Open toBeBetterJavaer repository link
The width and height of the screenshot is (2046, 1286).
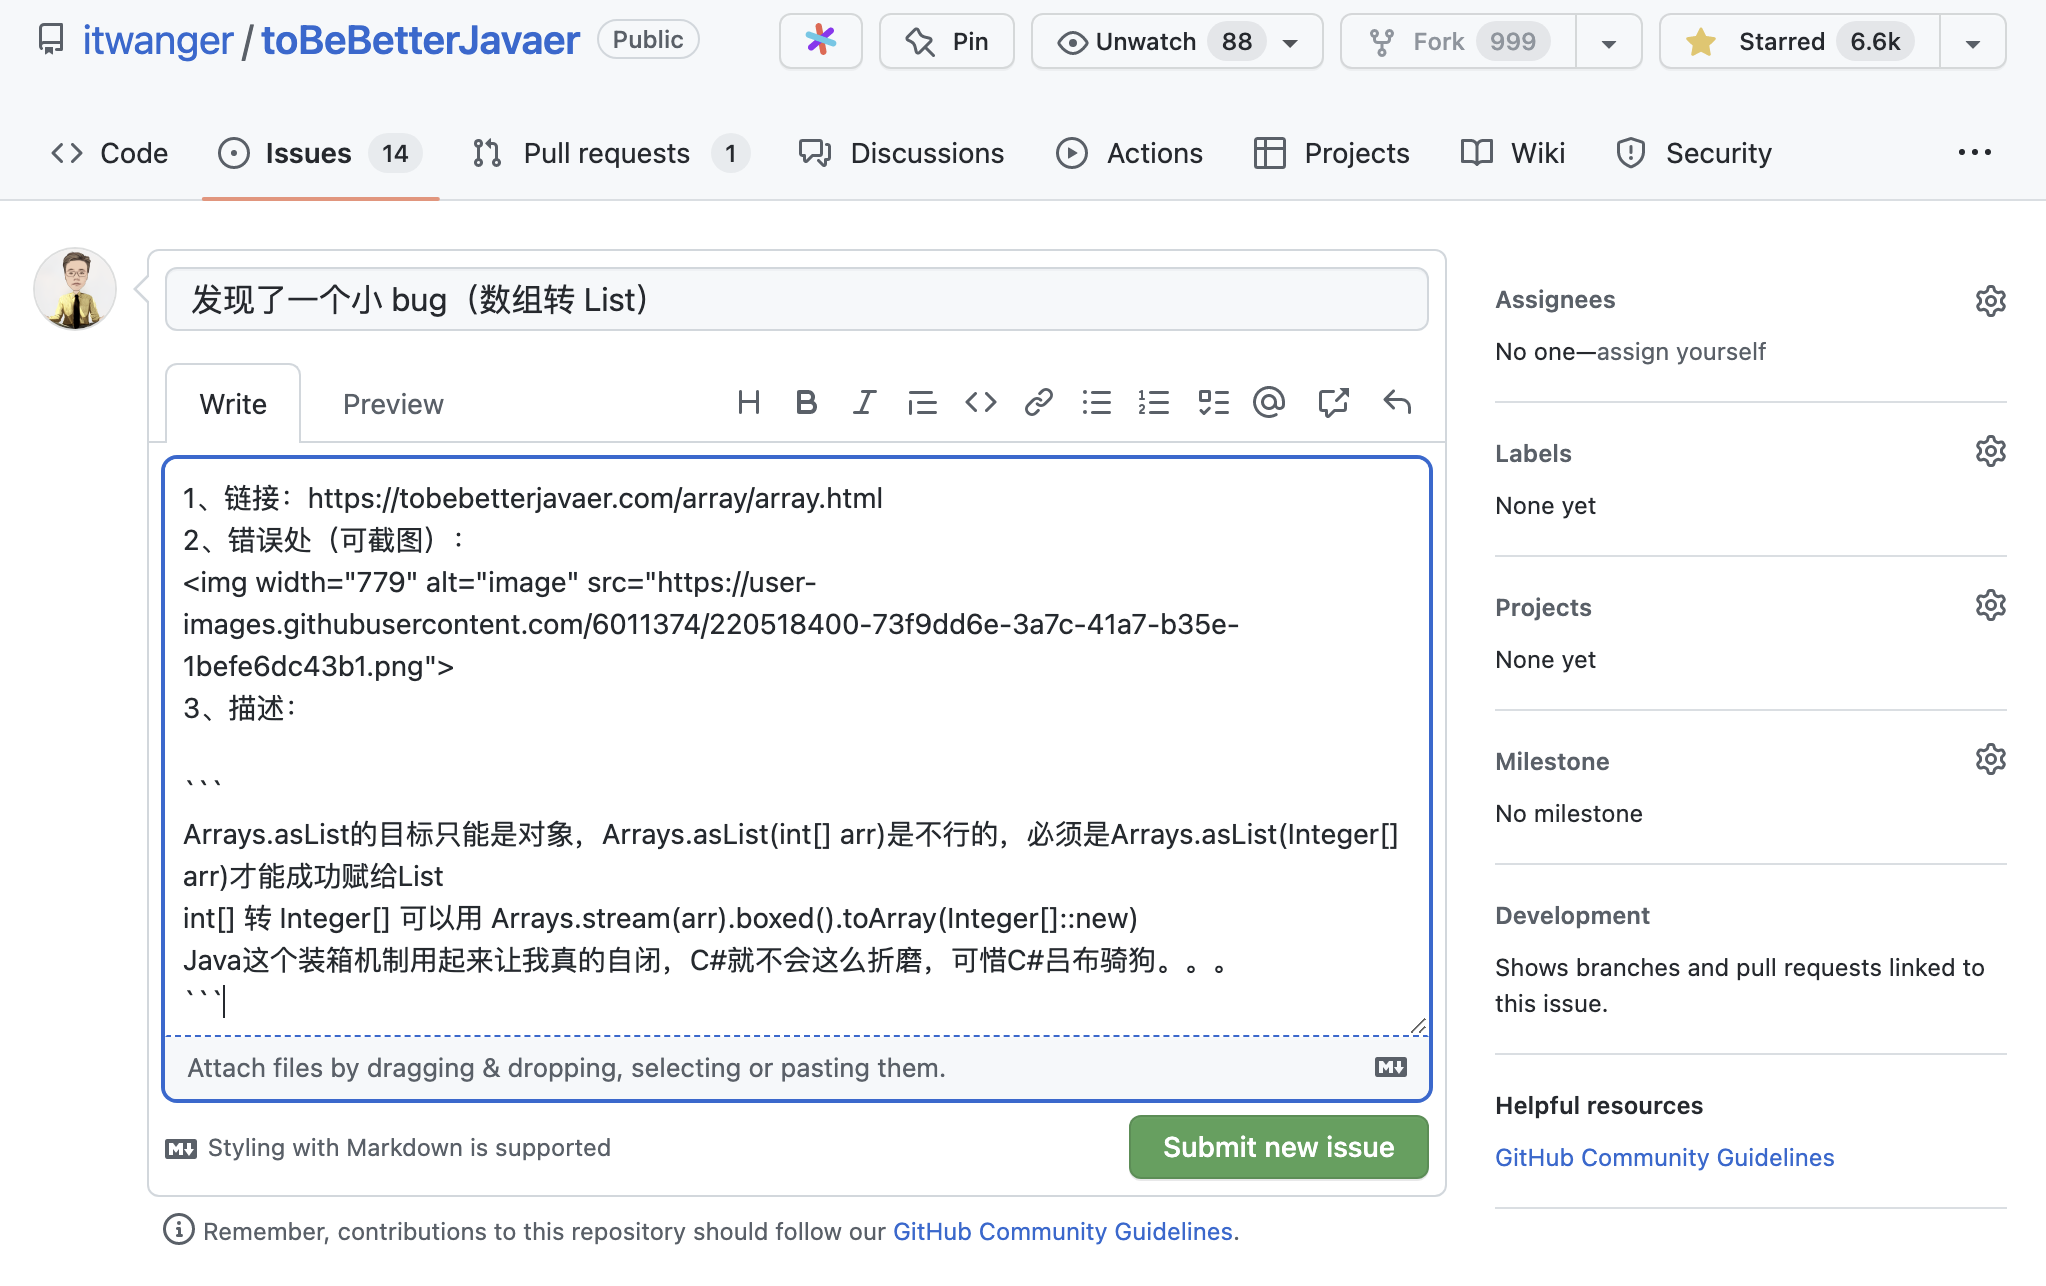[x=420, y=40]
